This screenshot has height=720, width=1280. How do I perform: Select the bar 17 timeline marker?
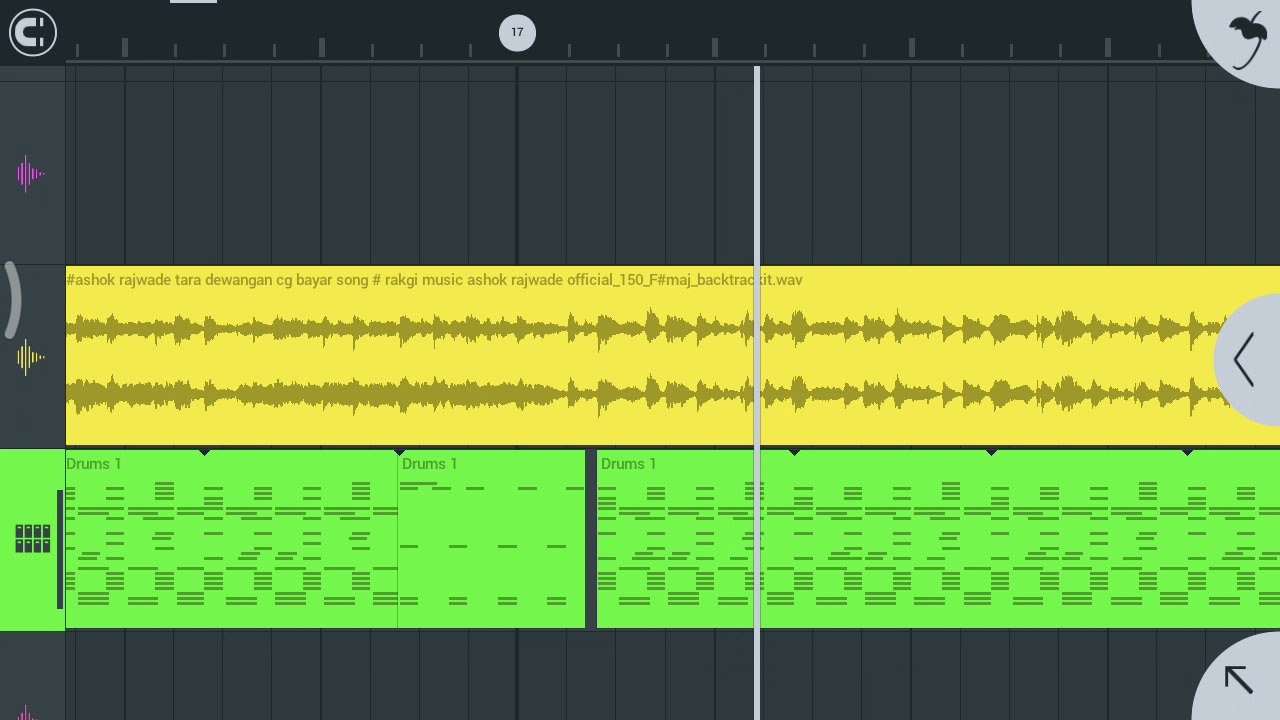click(517, 32)
